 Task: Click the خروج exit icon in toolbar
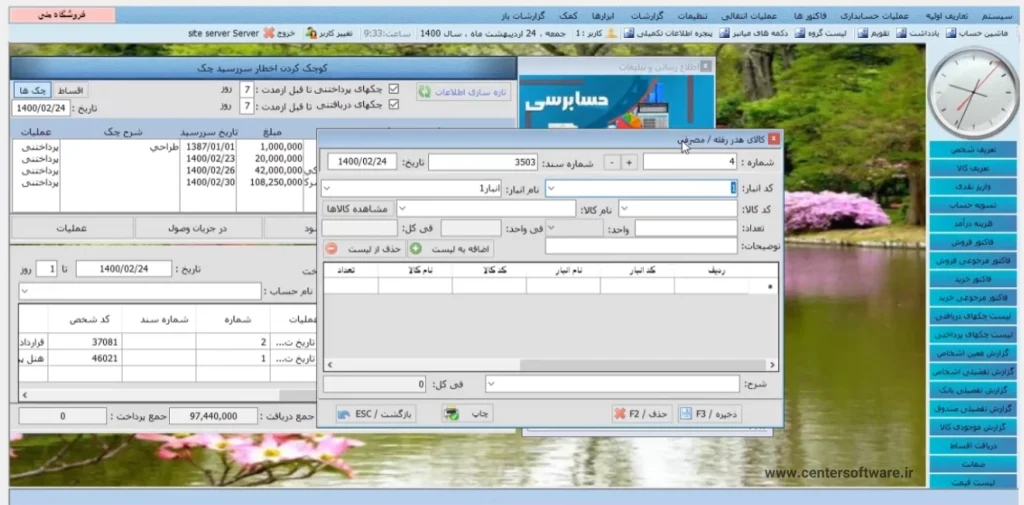pyautogui.click(x=268, y=33)
